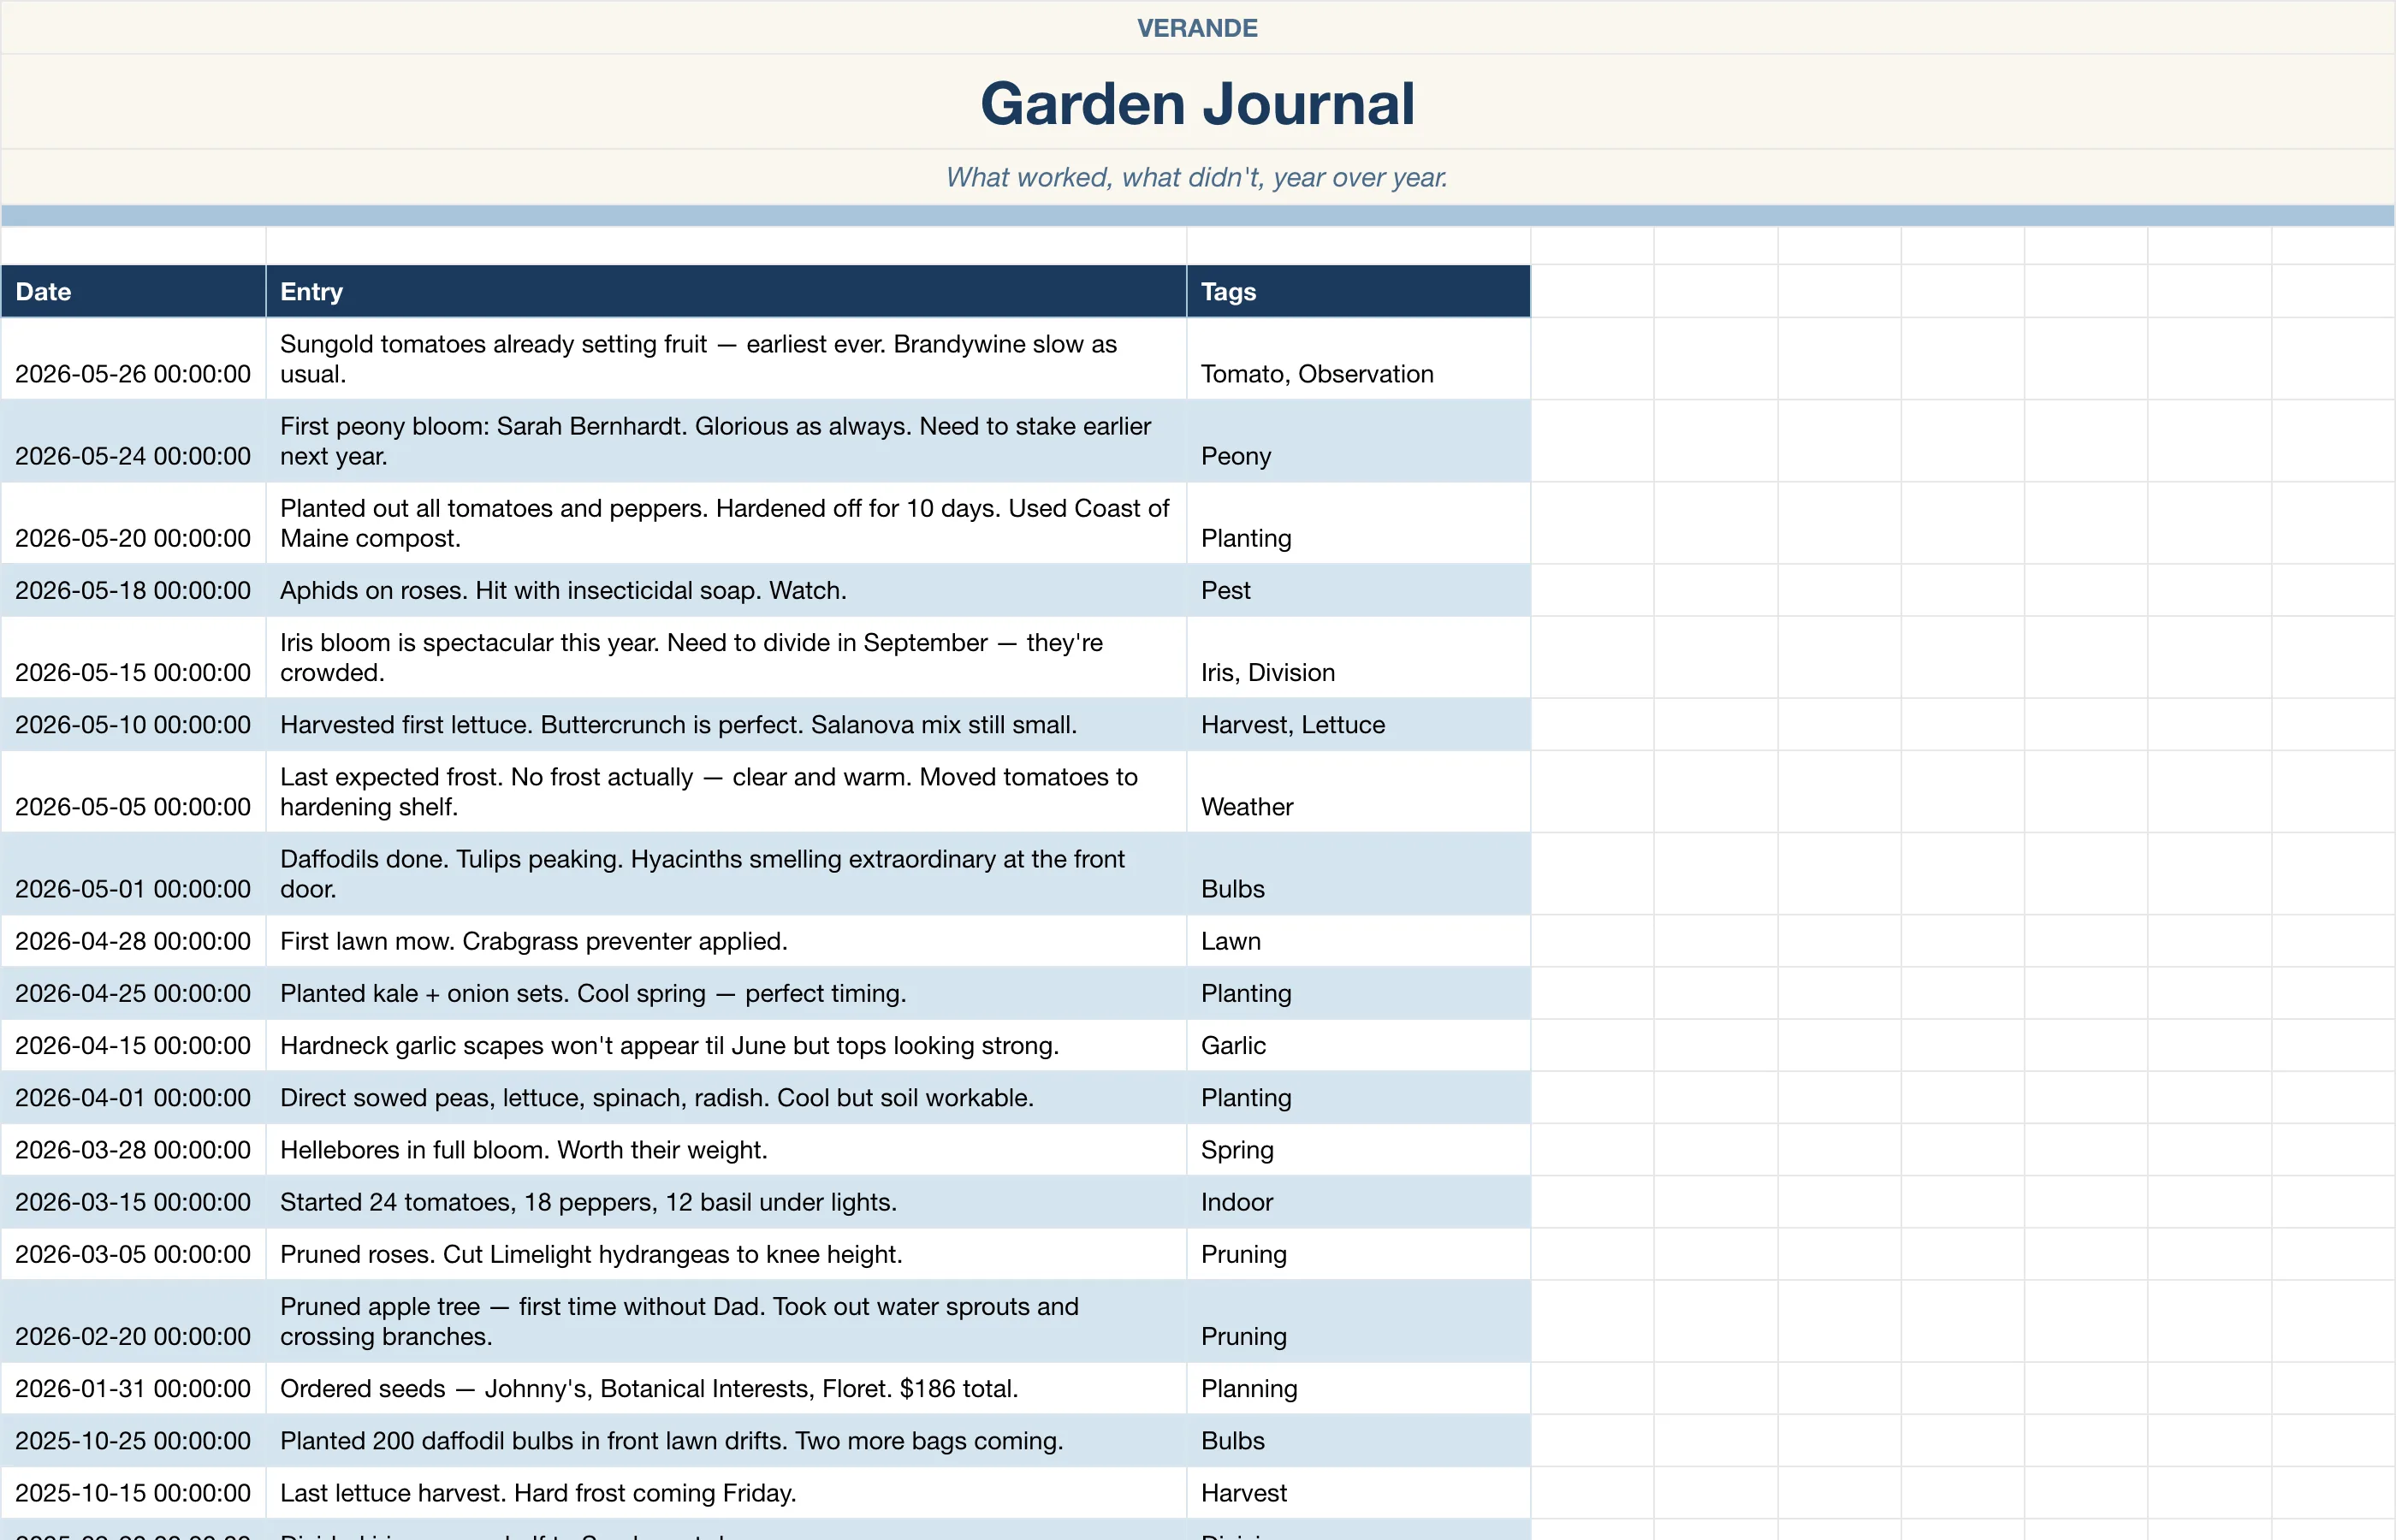Click the Pest tag cell
The image size is (2396, 1540).
[1358, 590]
